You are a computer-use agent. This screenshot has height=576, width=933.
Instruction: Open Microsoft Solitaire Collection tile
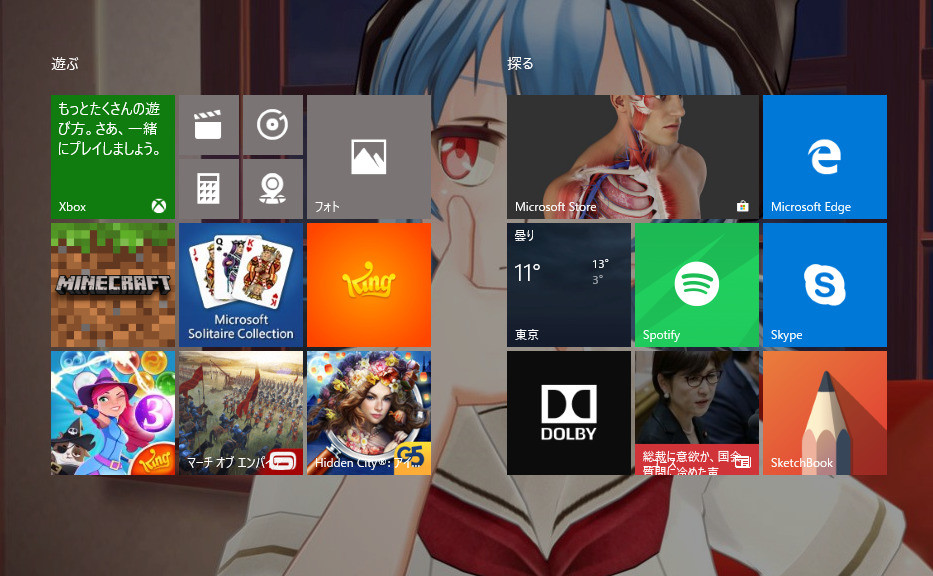pyautogui.click(x=241, y=285)
